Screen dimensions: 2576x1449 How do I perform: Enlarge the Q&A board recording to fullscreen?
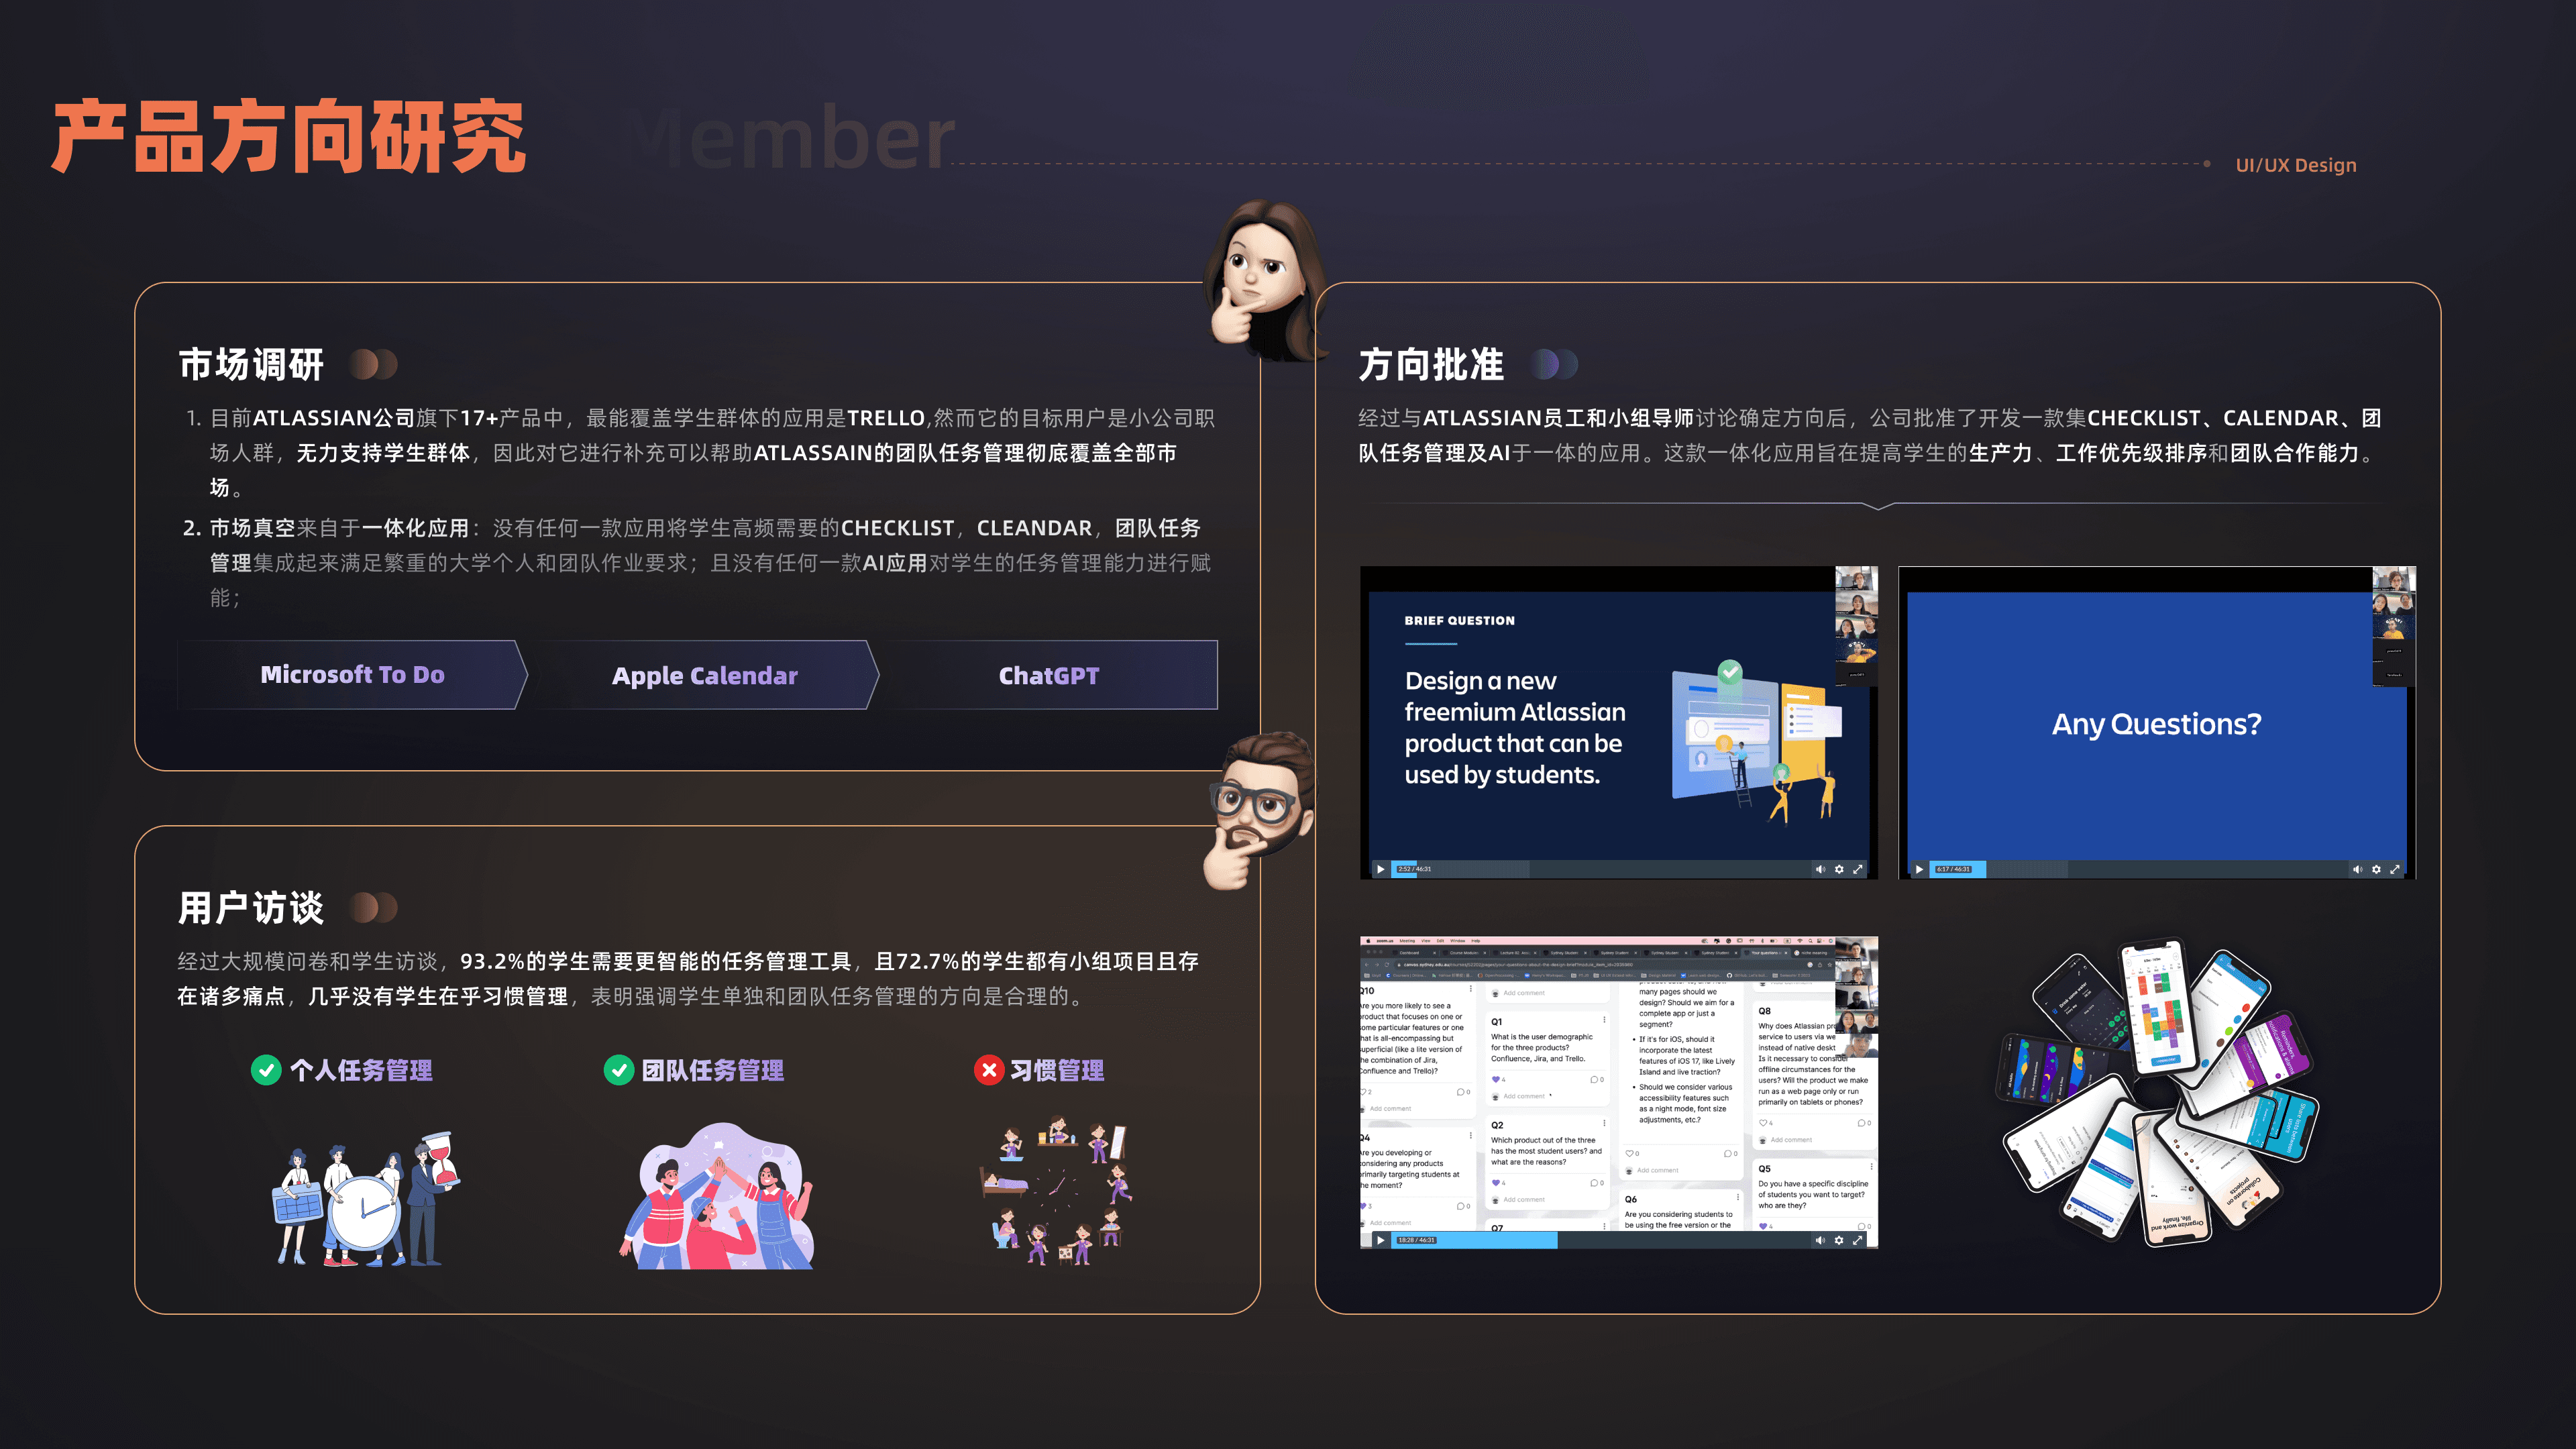coord(1858,1240)
